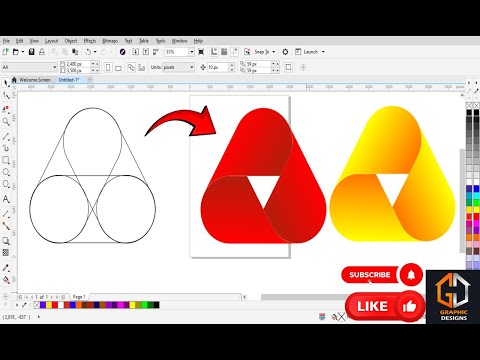Apply layout to Current Page only
The image size is (480, 360).
(142, 68)
